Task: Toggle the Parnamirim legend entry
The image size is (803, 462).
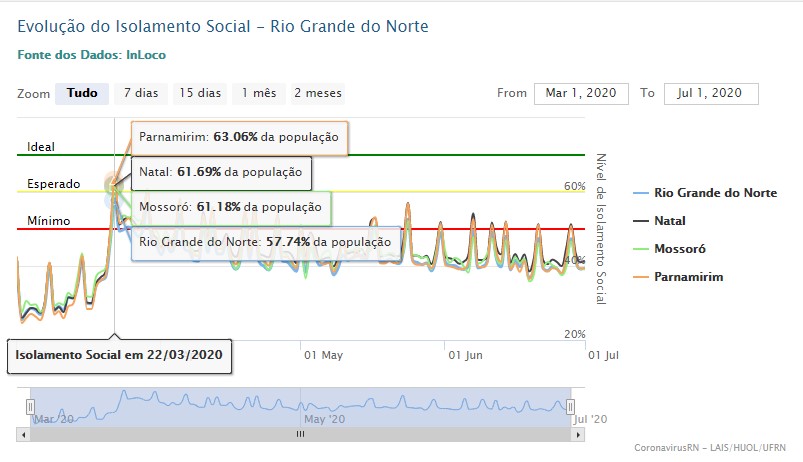Action: click(x=687, y=276)
